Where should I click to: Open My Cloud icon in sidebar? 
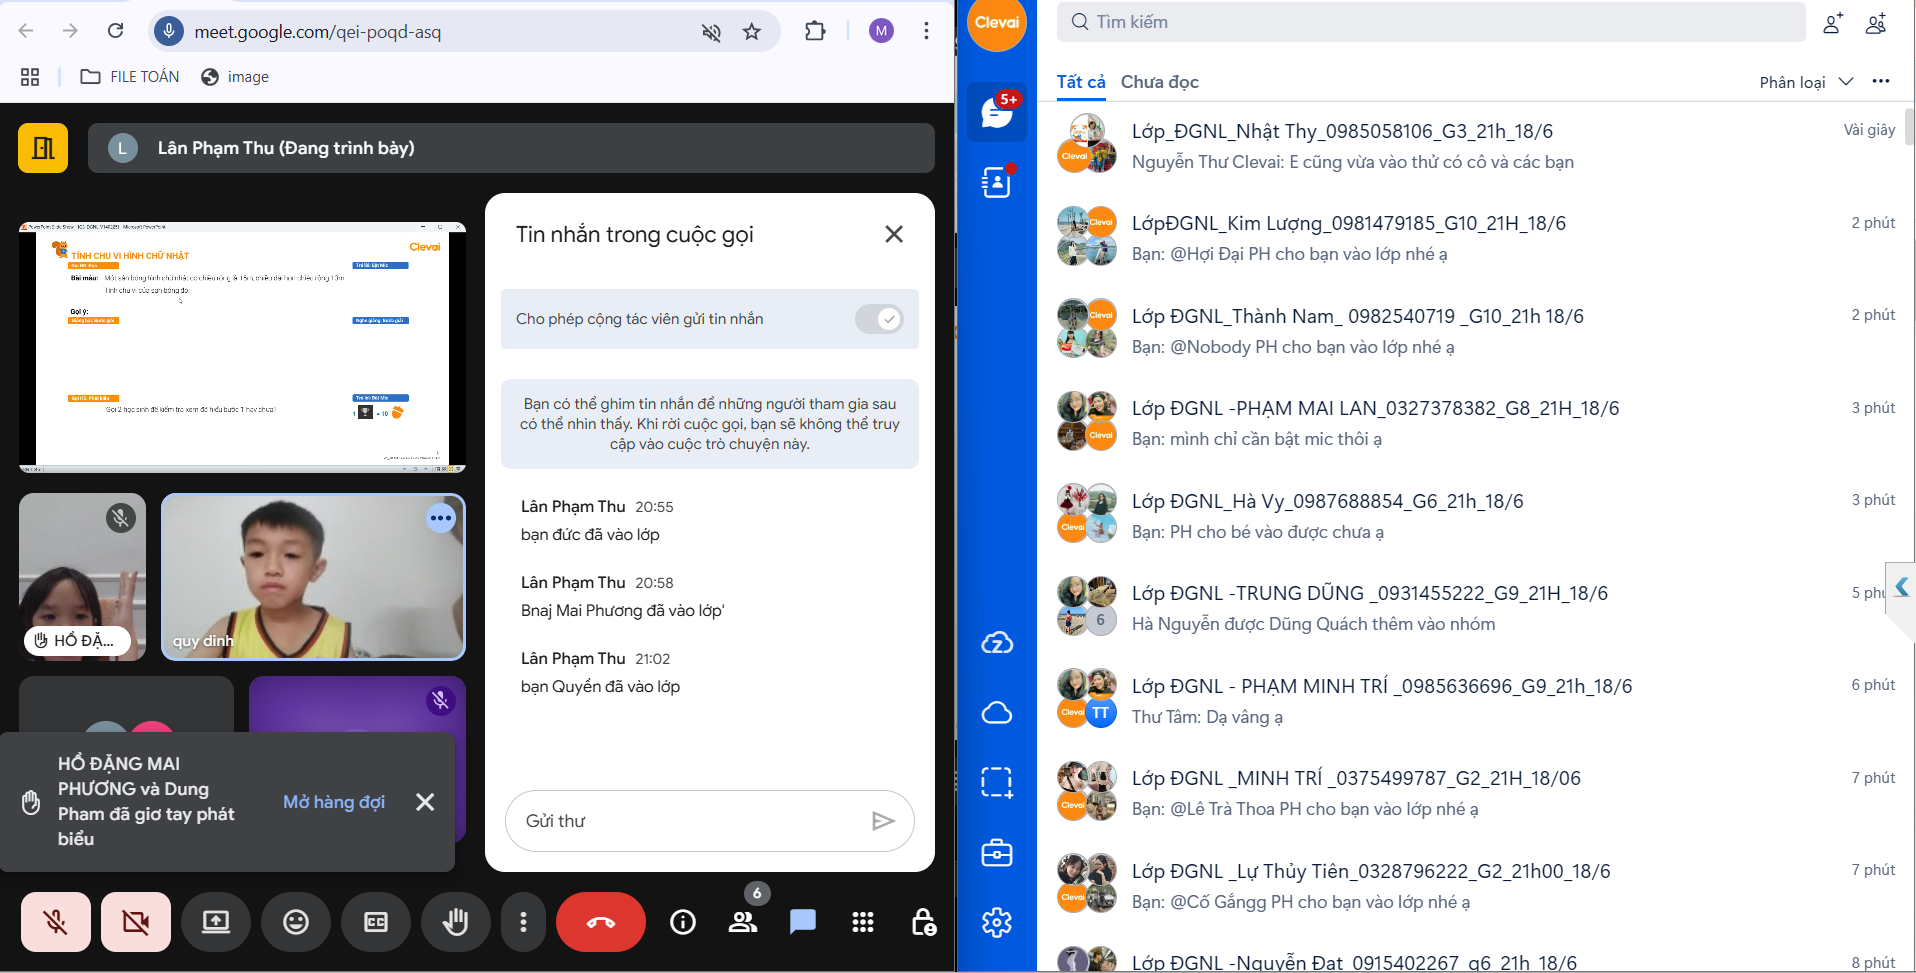coord(997,713)
